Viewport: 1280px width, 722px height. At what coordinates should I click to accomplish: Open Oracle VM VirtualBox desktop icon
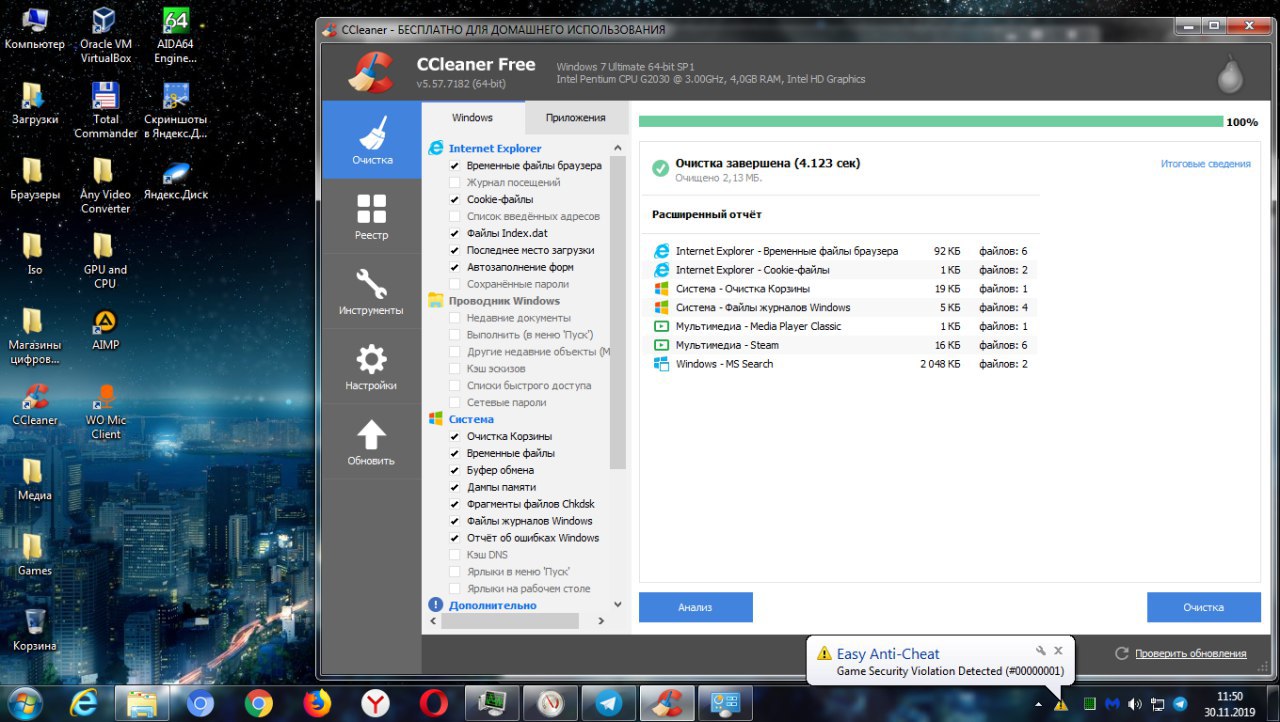point(105,35)
